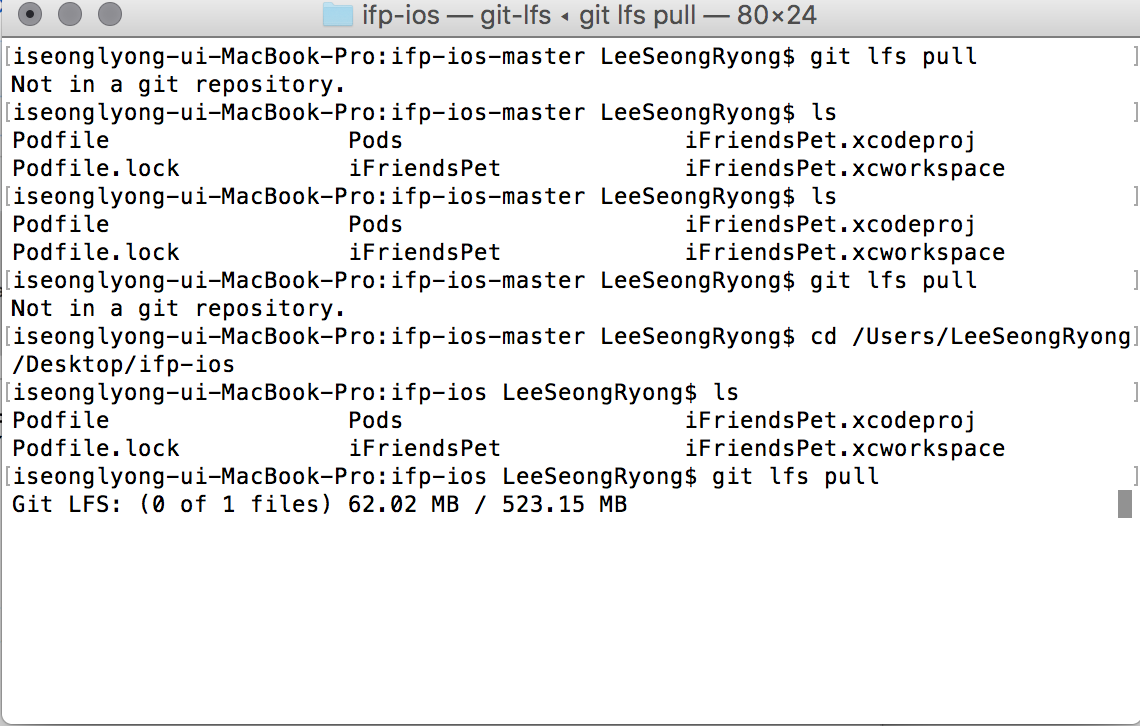Click 'iFriendsPet.xcworkspace' in the last ls output

pos(845,449)
